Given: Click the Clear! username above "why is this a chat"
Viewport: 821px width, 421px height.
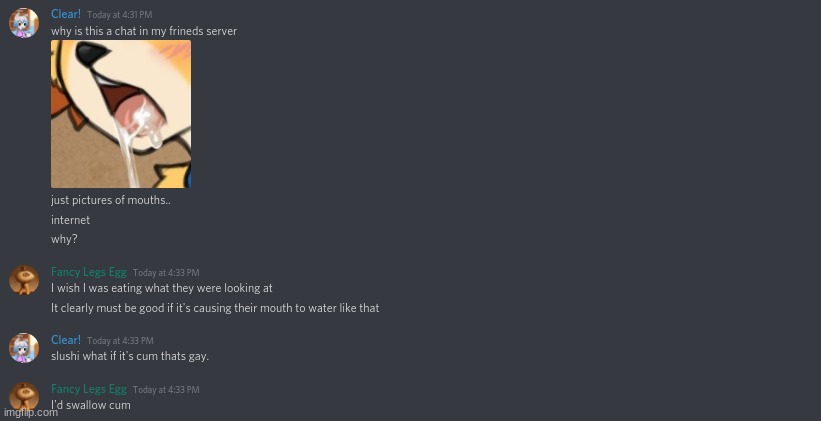Looking at the screenshot, I should [66, 14].
